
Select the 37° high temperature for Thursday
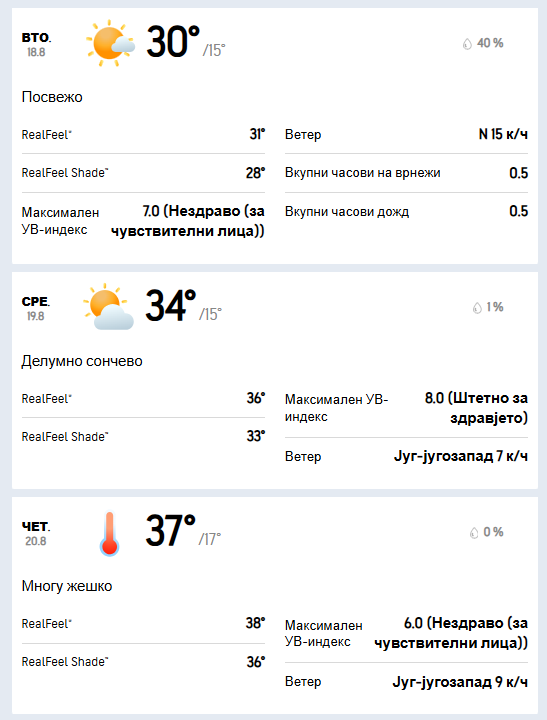tap(171, 531)
